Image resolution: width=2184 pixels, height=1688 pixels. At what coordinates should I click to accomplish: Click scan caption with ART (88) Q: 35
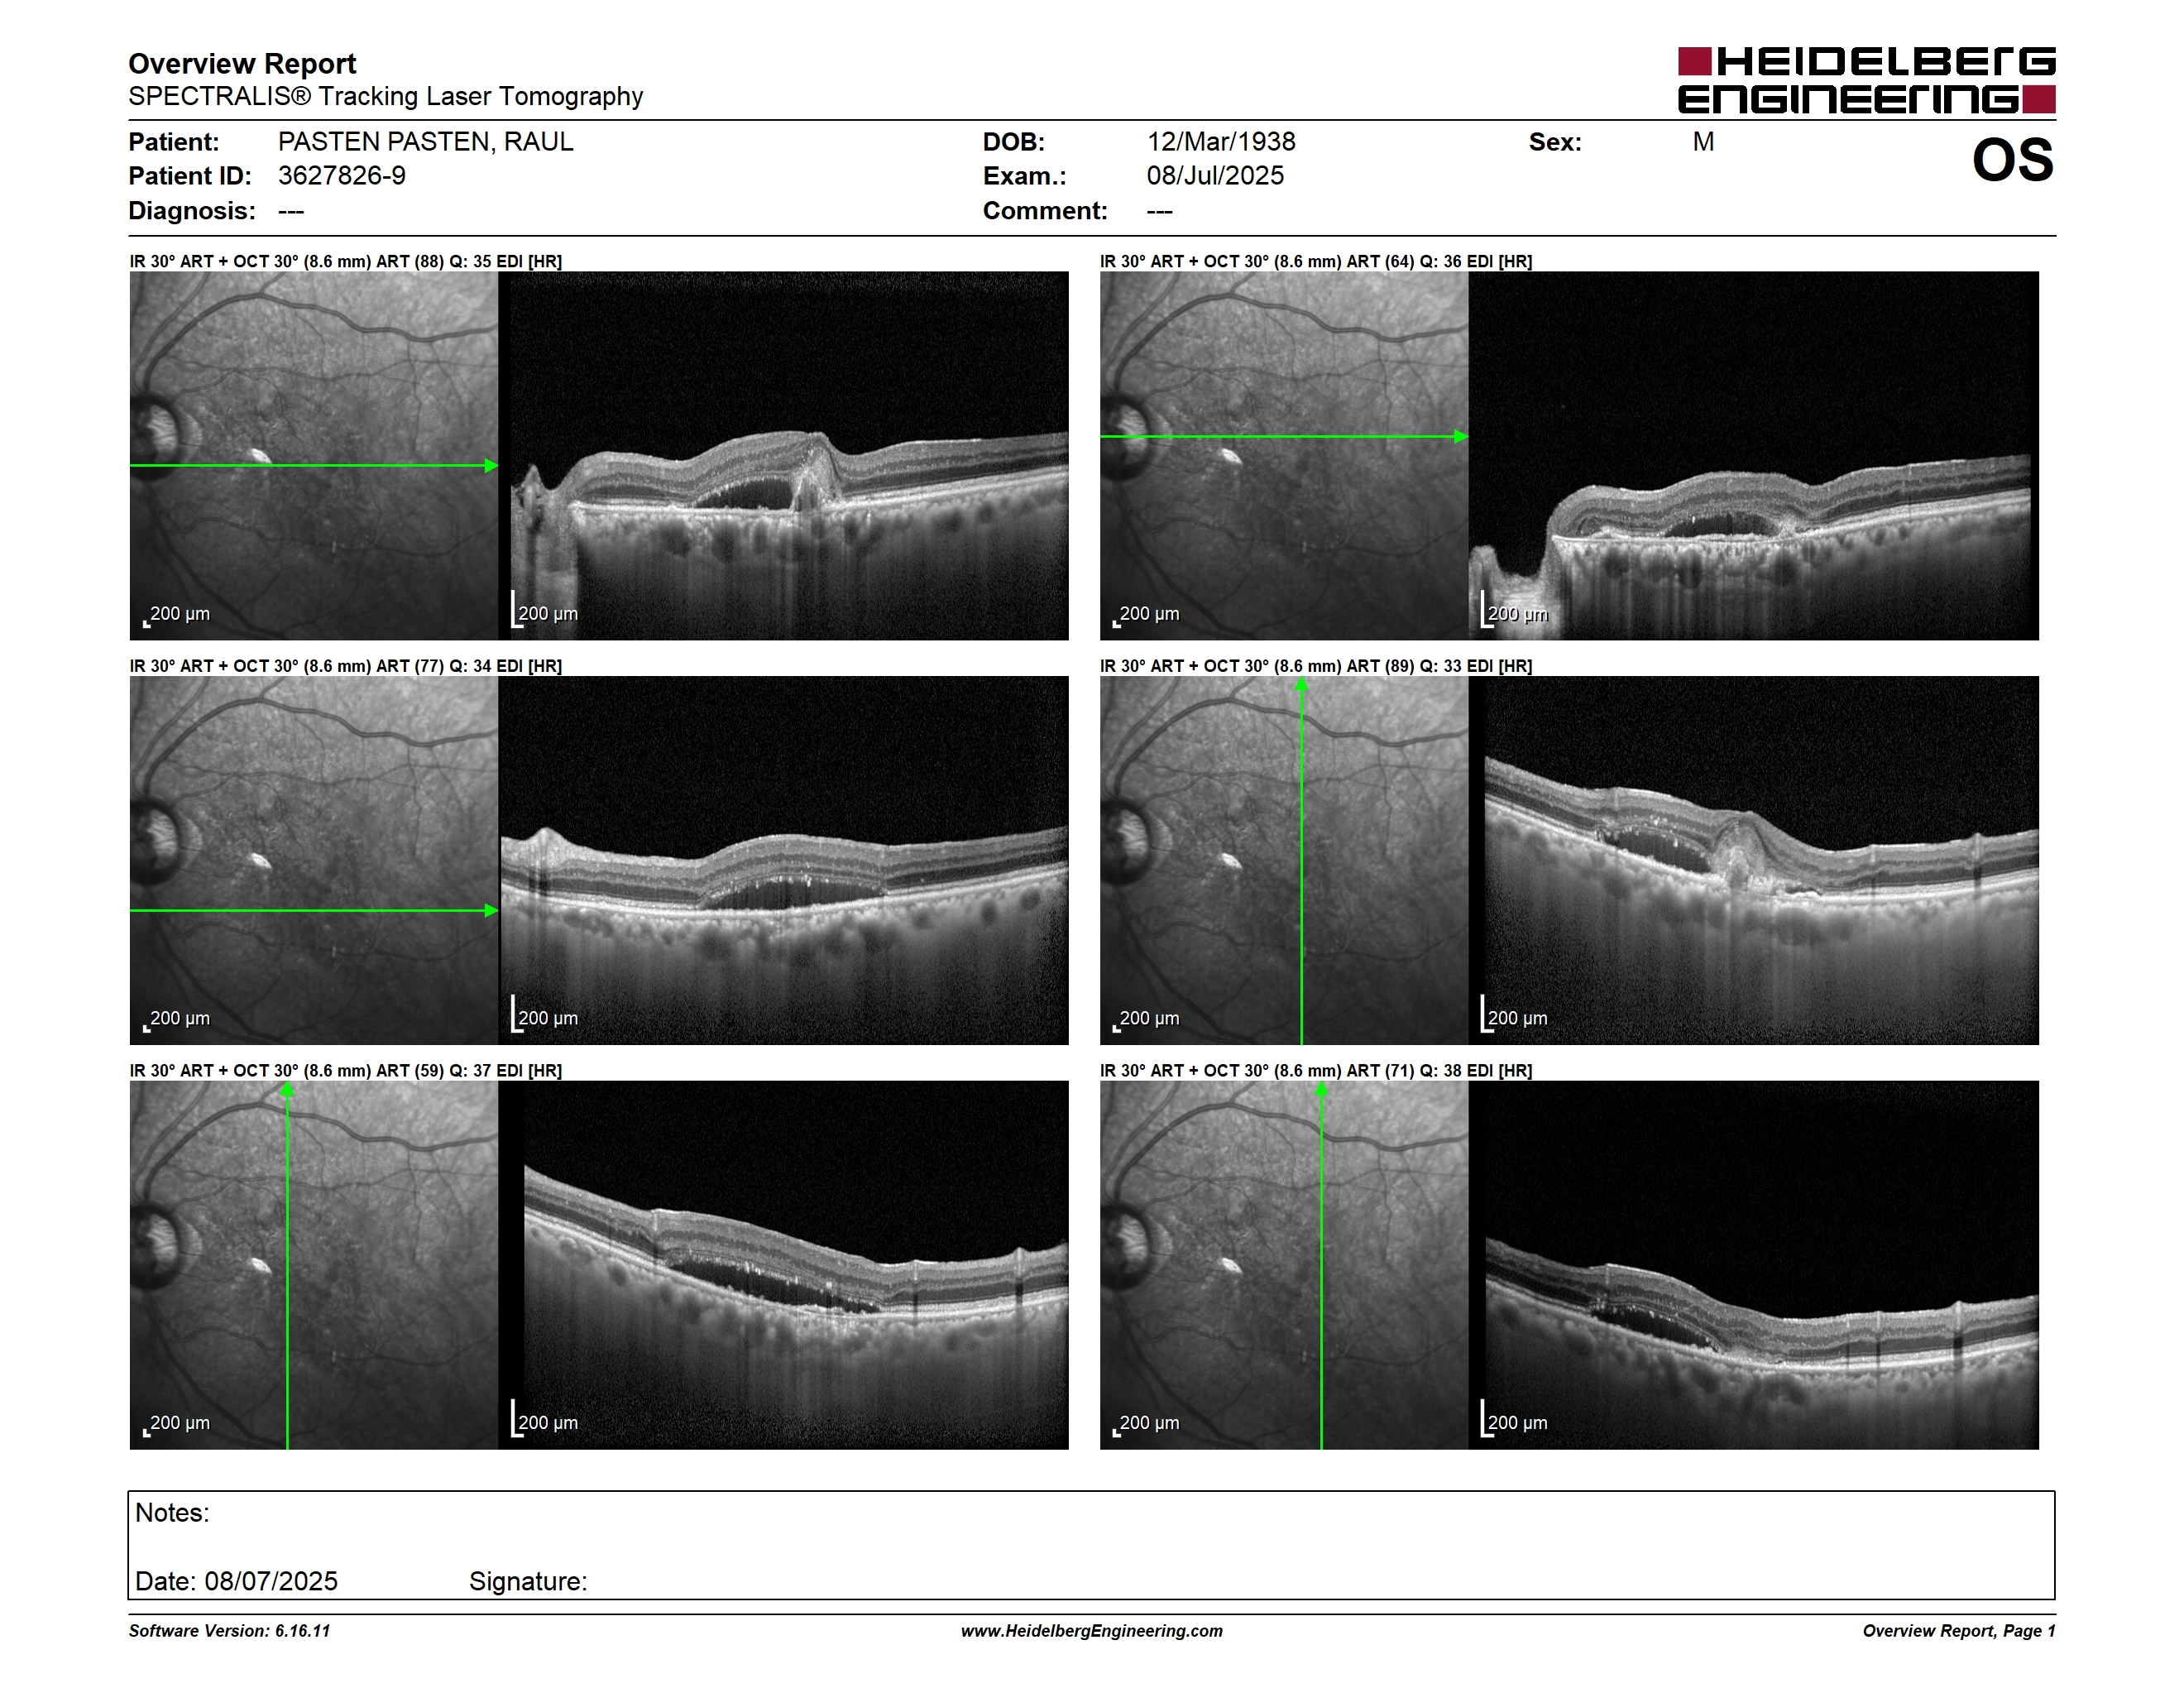click(x=346, y=261)
